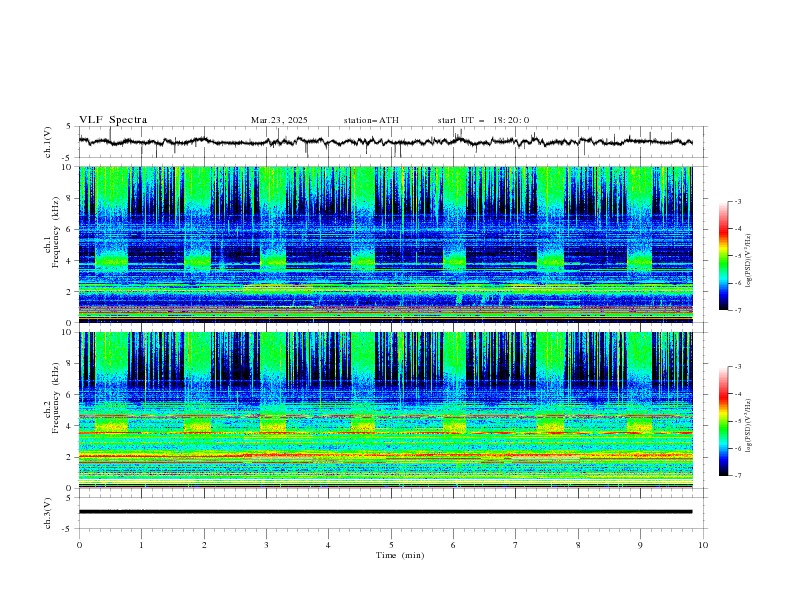792x612 pixels.
Task: Click time axis tick label "2"
Action: coord(204,545)
